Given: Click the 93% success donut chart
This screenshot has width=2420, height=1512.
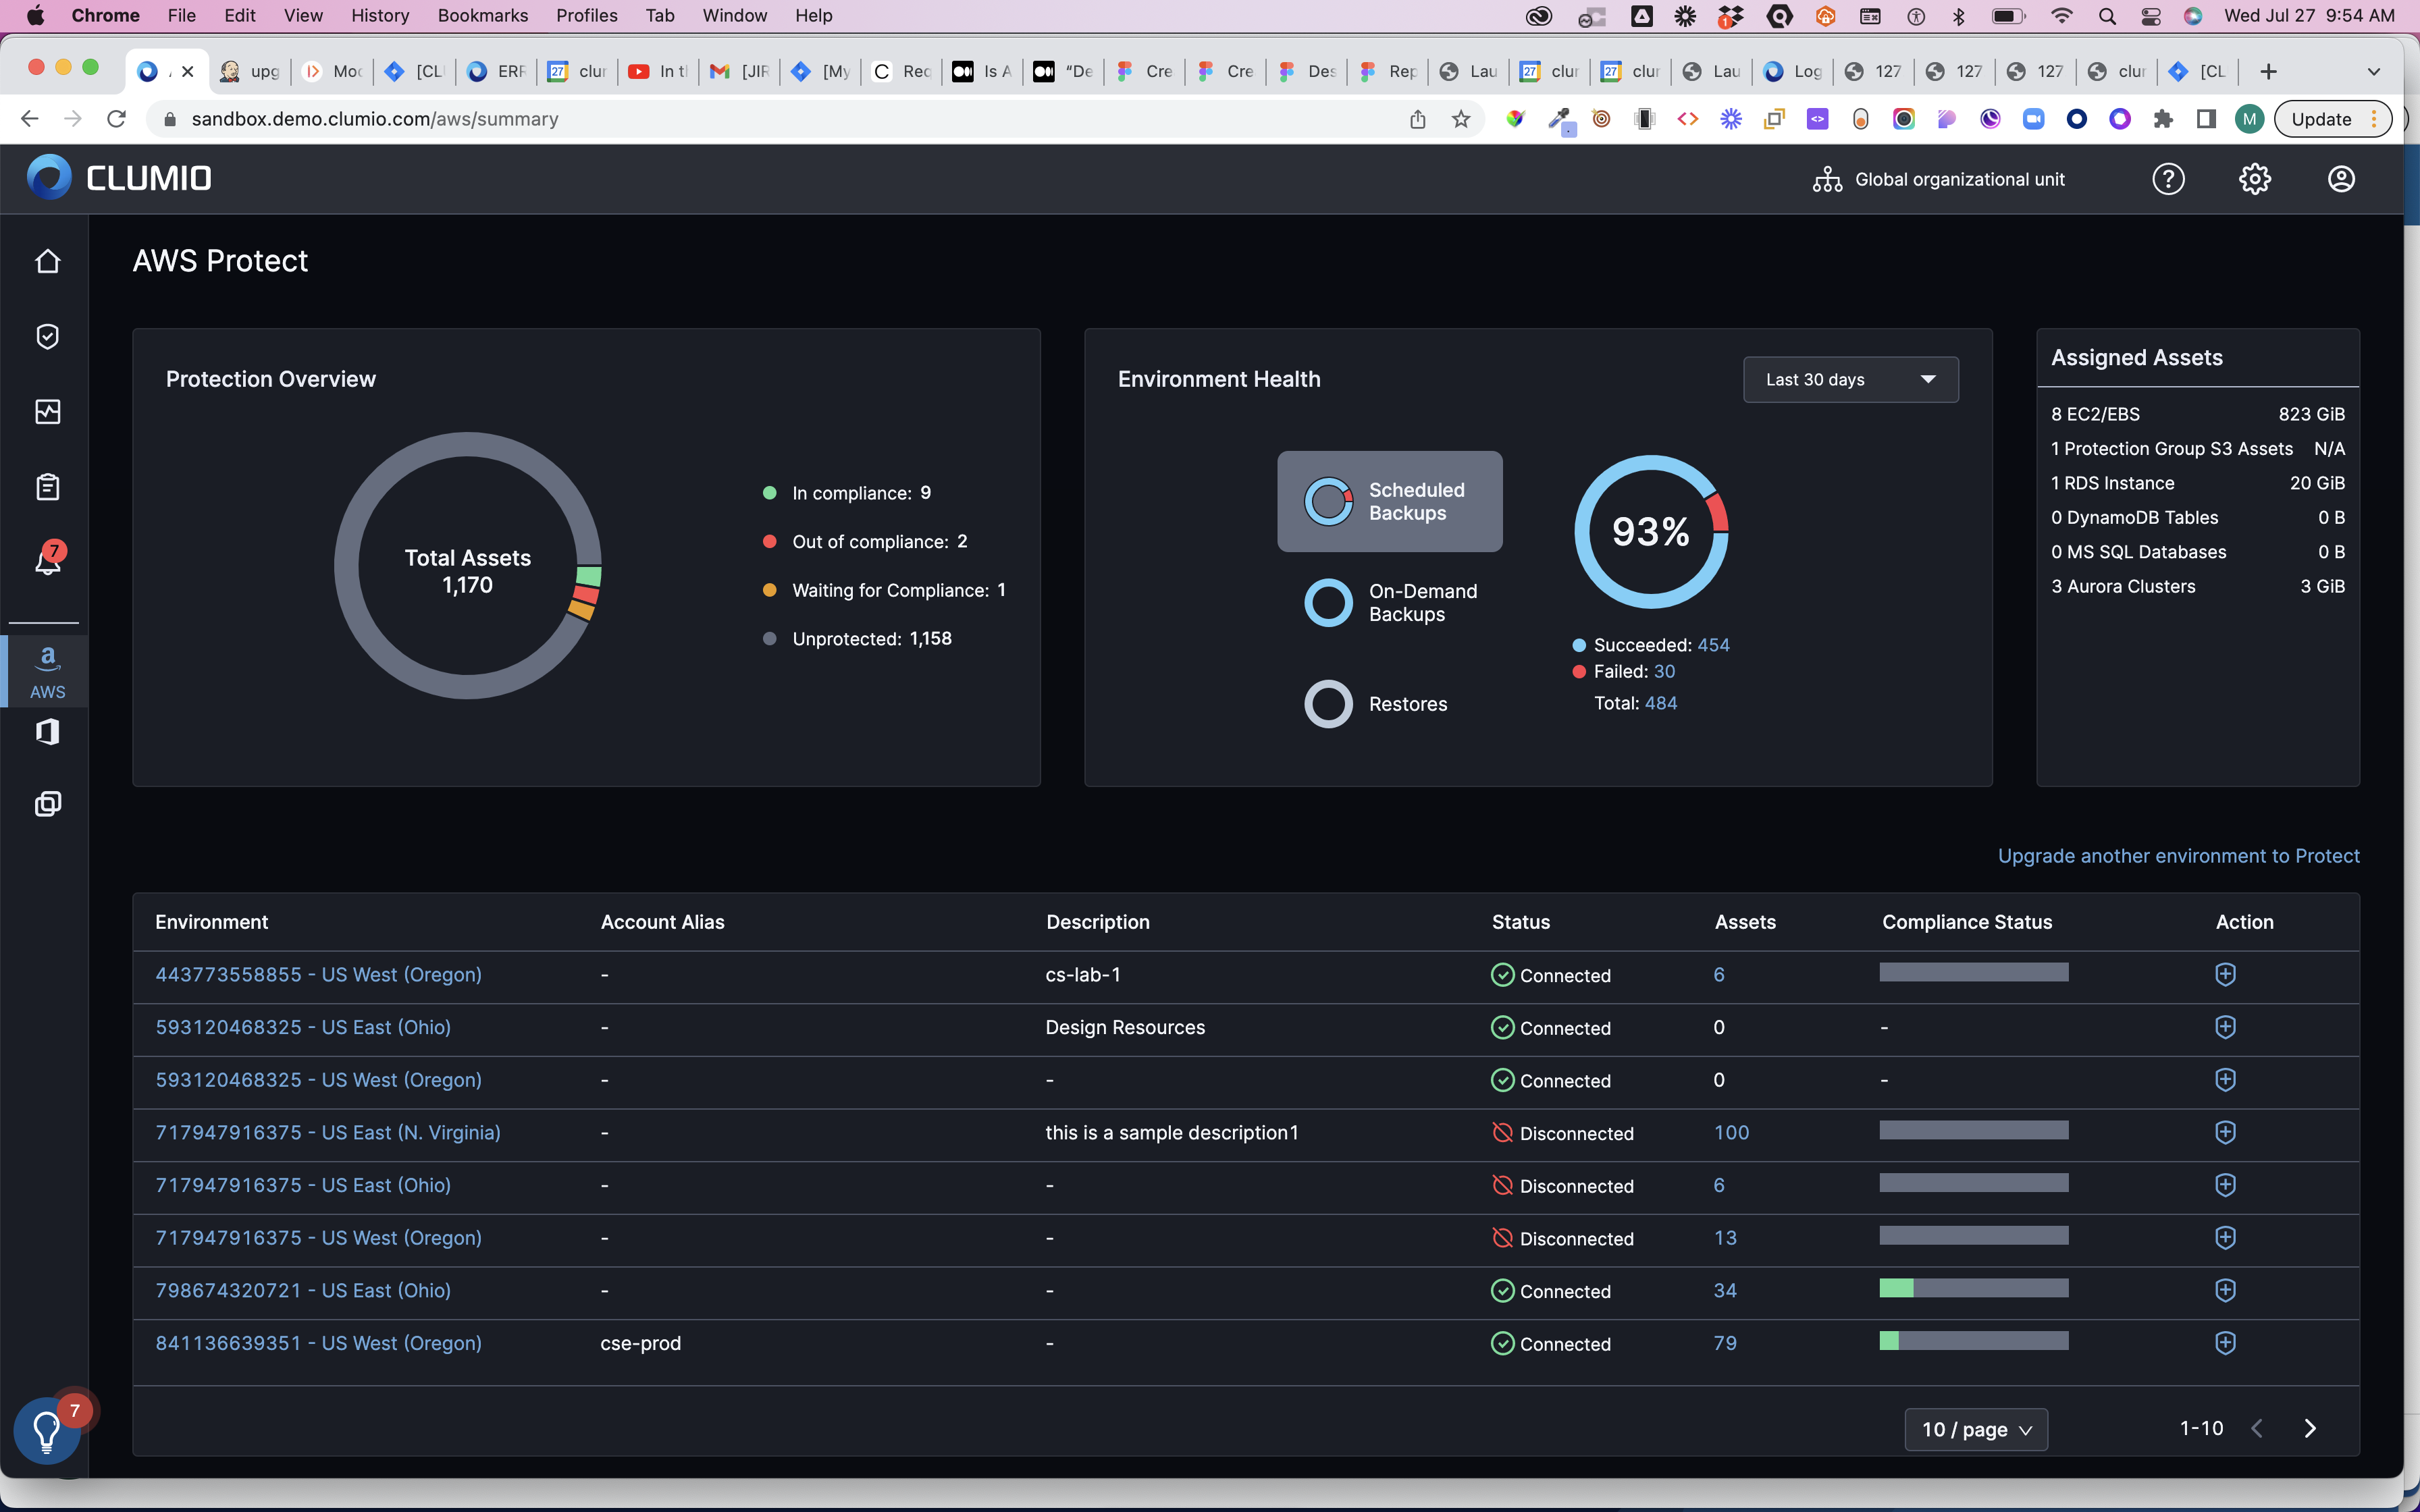Looking at the screenshot, I should point(1651,532).
